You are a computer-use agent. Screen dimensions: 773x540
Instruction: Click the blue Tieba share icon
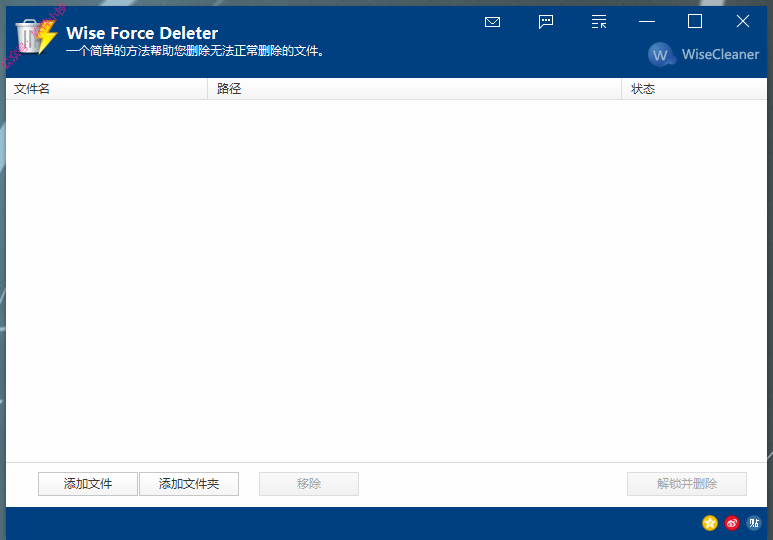pyautogui.click(x=753, y=523)
